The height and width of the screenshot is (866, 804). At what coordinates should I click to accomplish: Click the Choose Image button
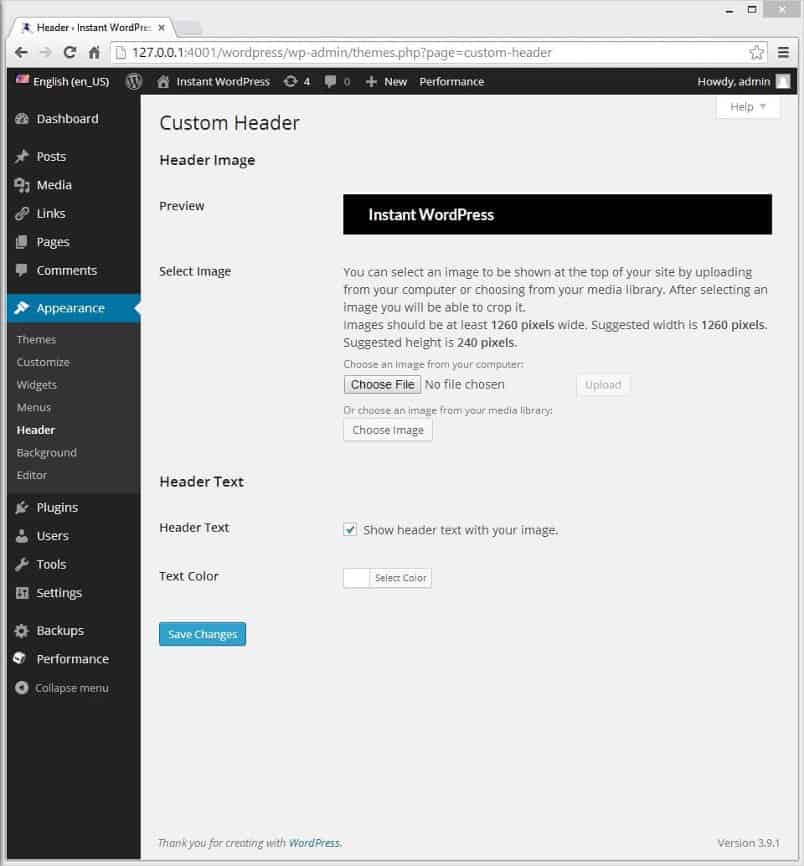pos(388,430)
